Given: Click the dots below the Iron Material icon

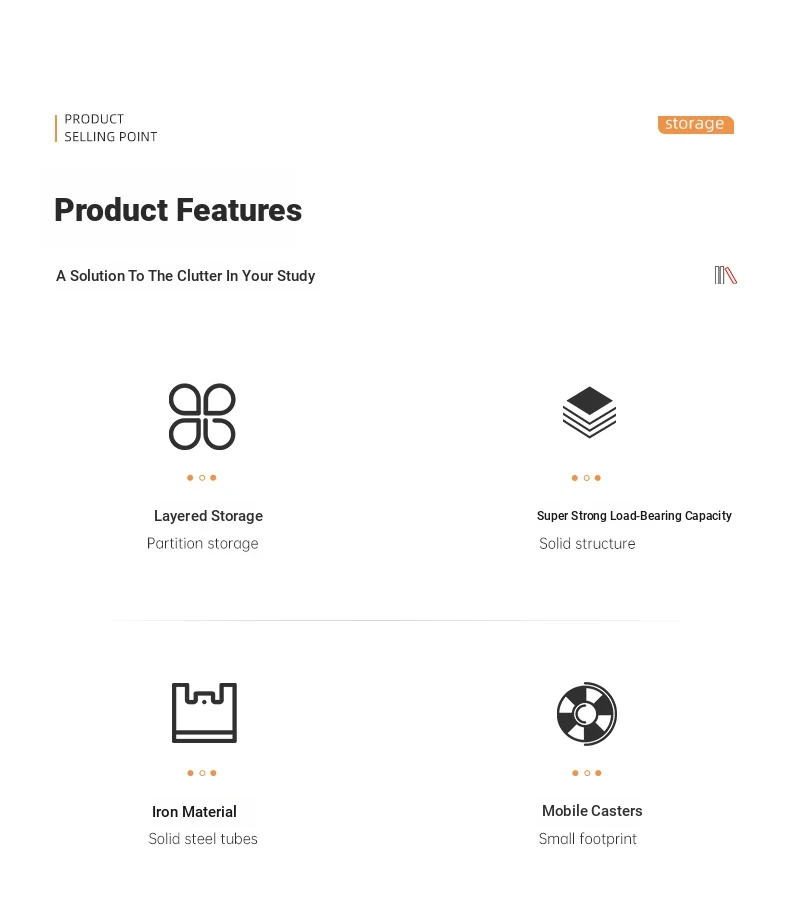Looking at the screenshot, I should click(x=202, y=773).
